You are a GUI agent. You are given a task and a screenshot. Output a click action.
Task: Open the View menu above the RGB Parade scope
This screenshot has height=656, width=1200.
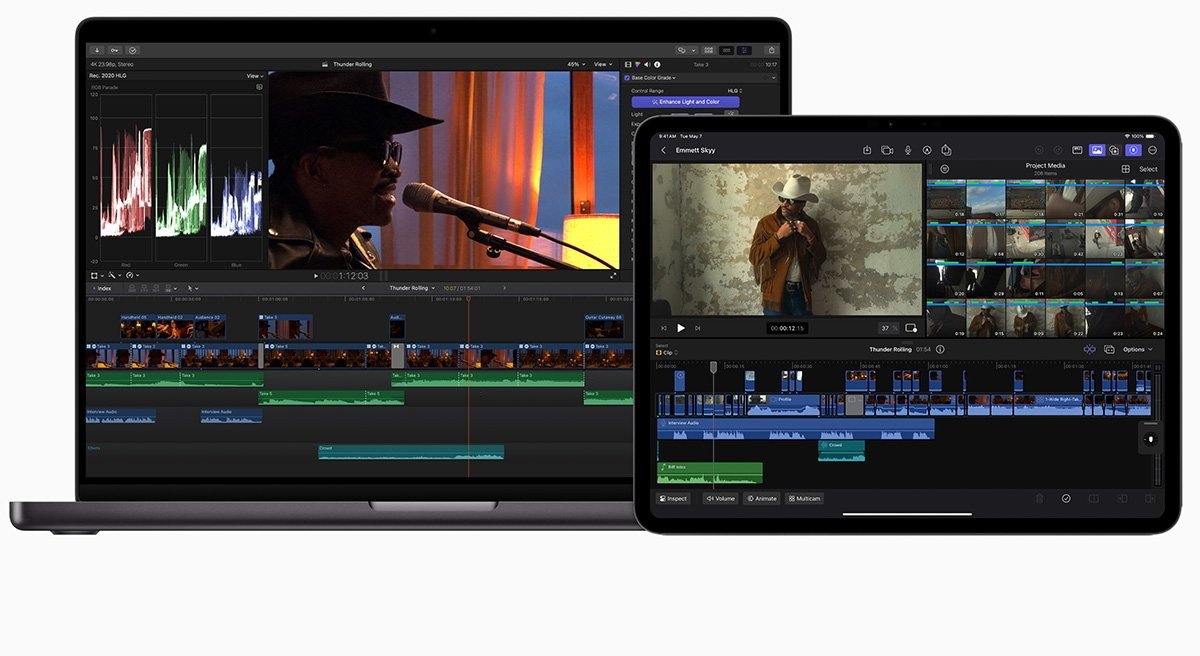[255, 76]
